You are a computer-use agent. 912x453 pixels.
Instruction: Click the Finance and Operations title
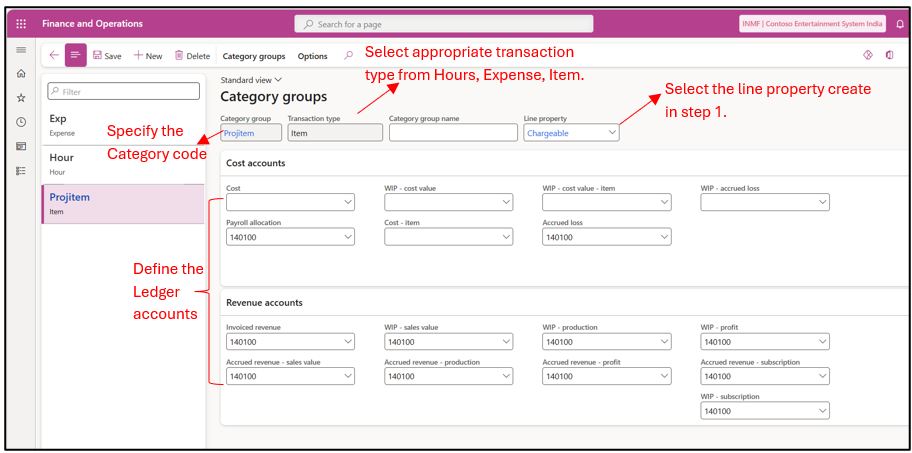92,24
